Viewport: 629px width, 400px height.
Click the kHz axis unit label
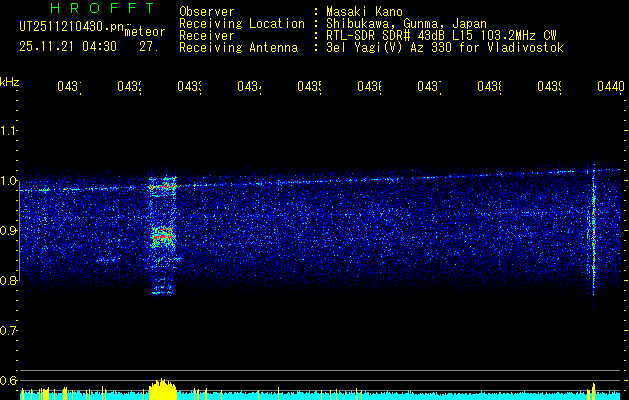coord(10,82)
